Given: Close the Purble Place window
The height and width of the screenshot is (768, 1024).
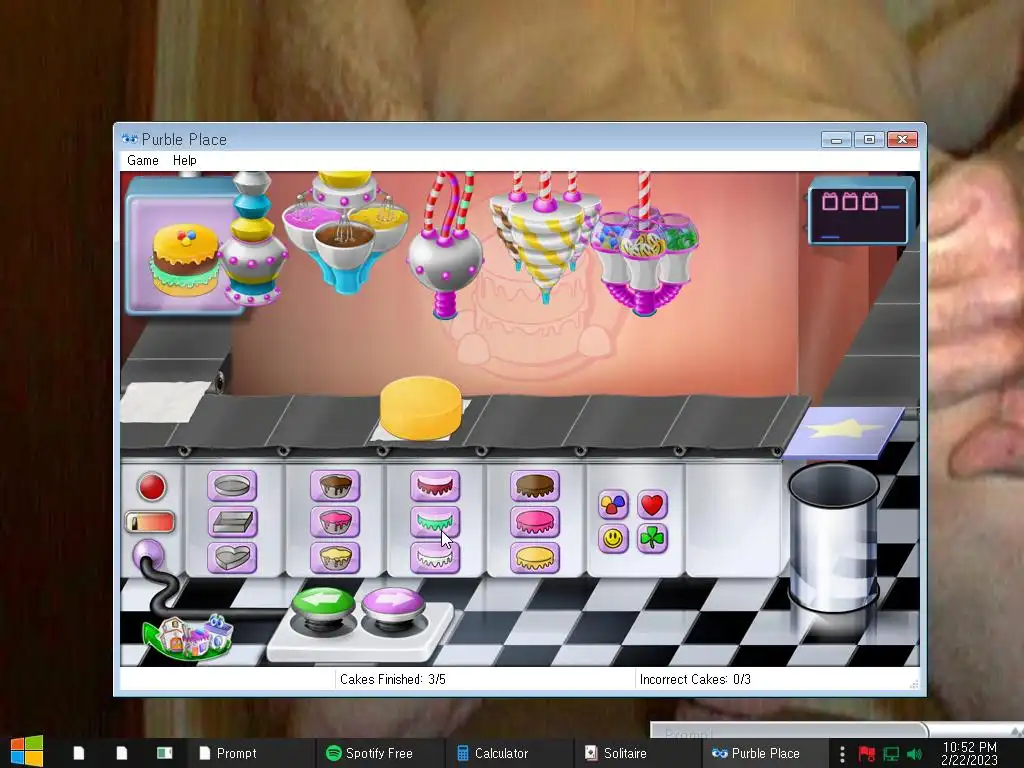Looking at the screenshot, I should [x=903, y=139].
